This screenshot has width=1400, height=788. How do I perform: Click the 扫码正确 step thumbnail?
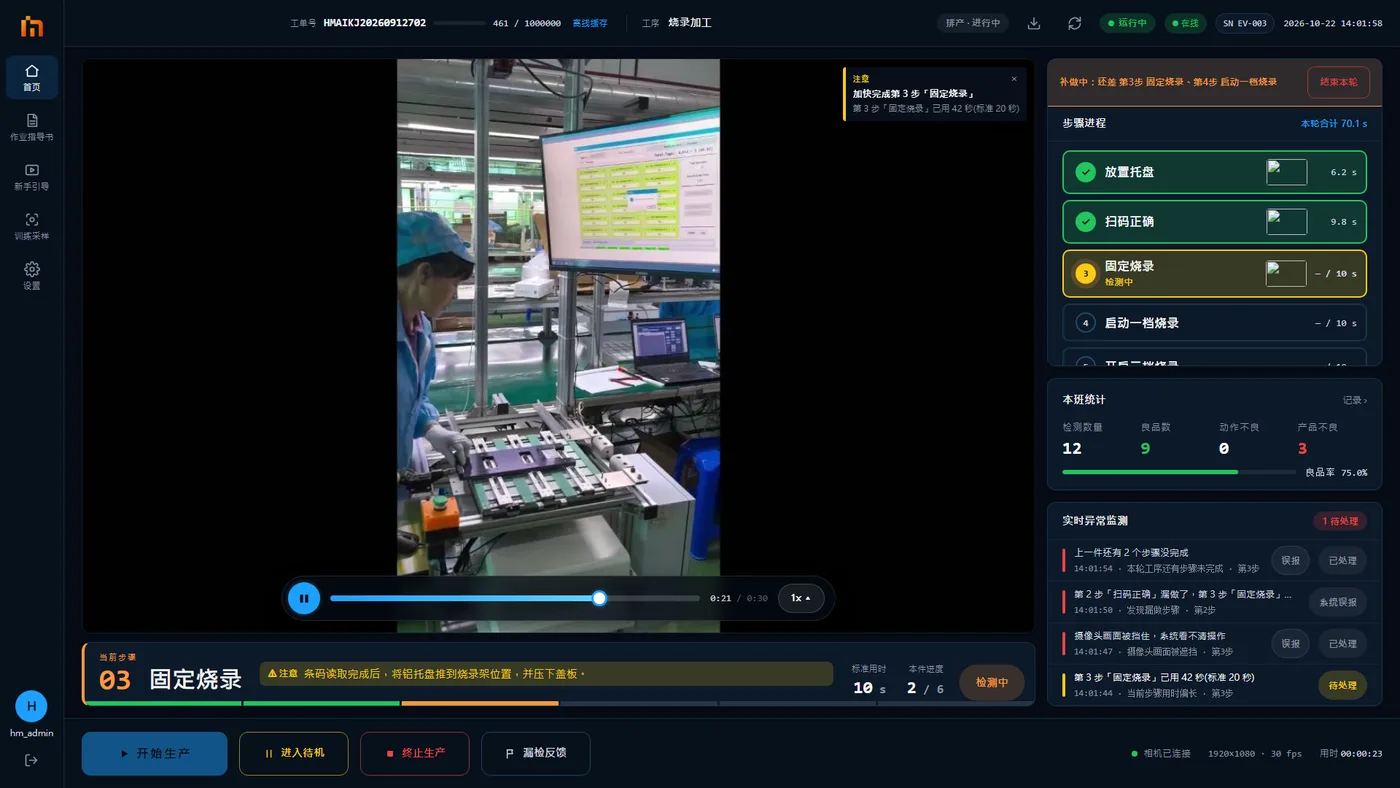1286,221
